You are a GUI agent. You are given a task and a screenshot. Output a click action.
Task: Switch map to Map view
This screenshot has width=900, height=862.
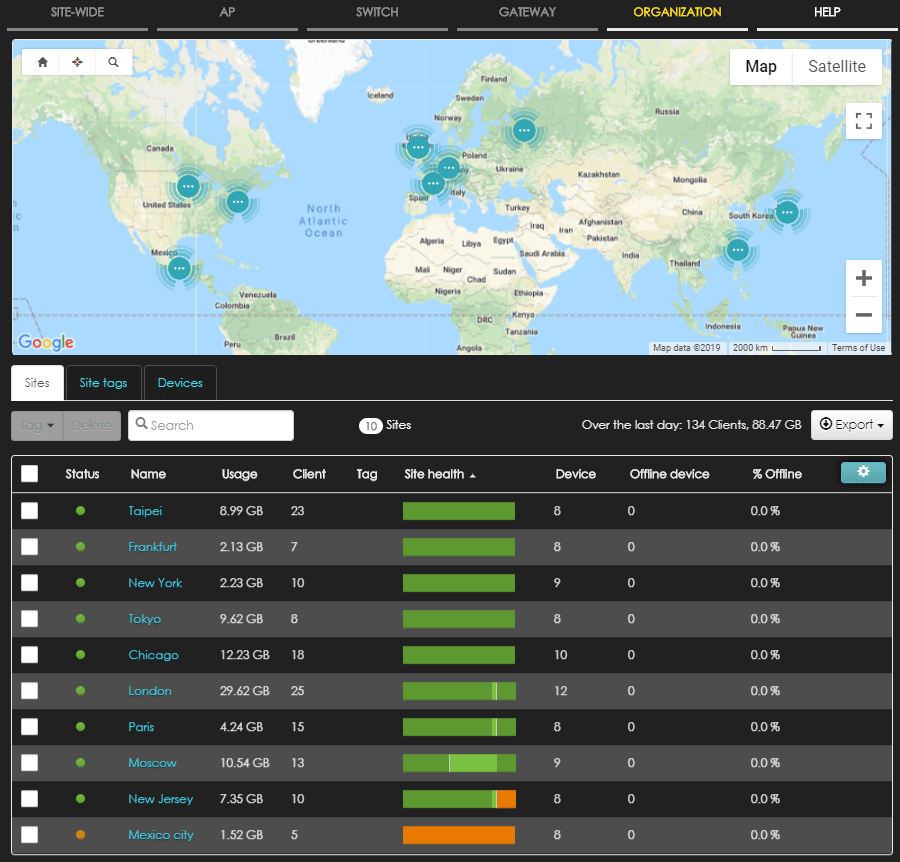(x=761, y=67)
